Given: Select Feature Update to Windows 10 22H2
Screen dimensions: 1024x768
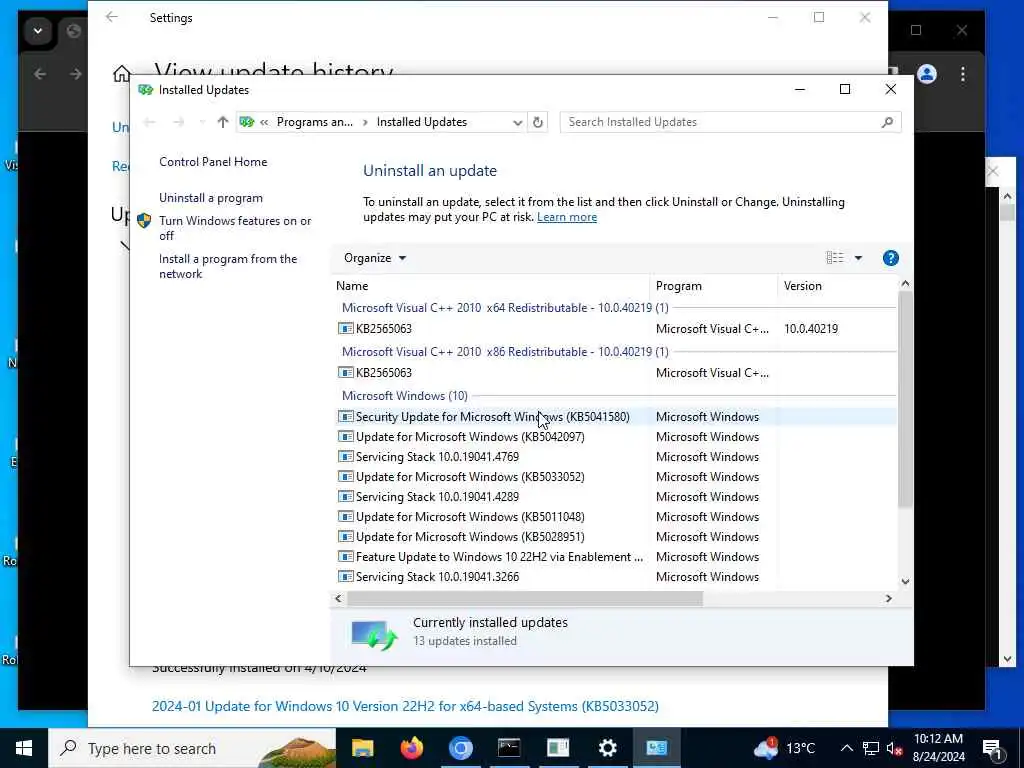Looking at the screenshot, I should pos(616,557).
